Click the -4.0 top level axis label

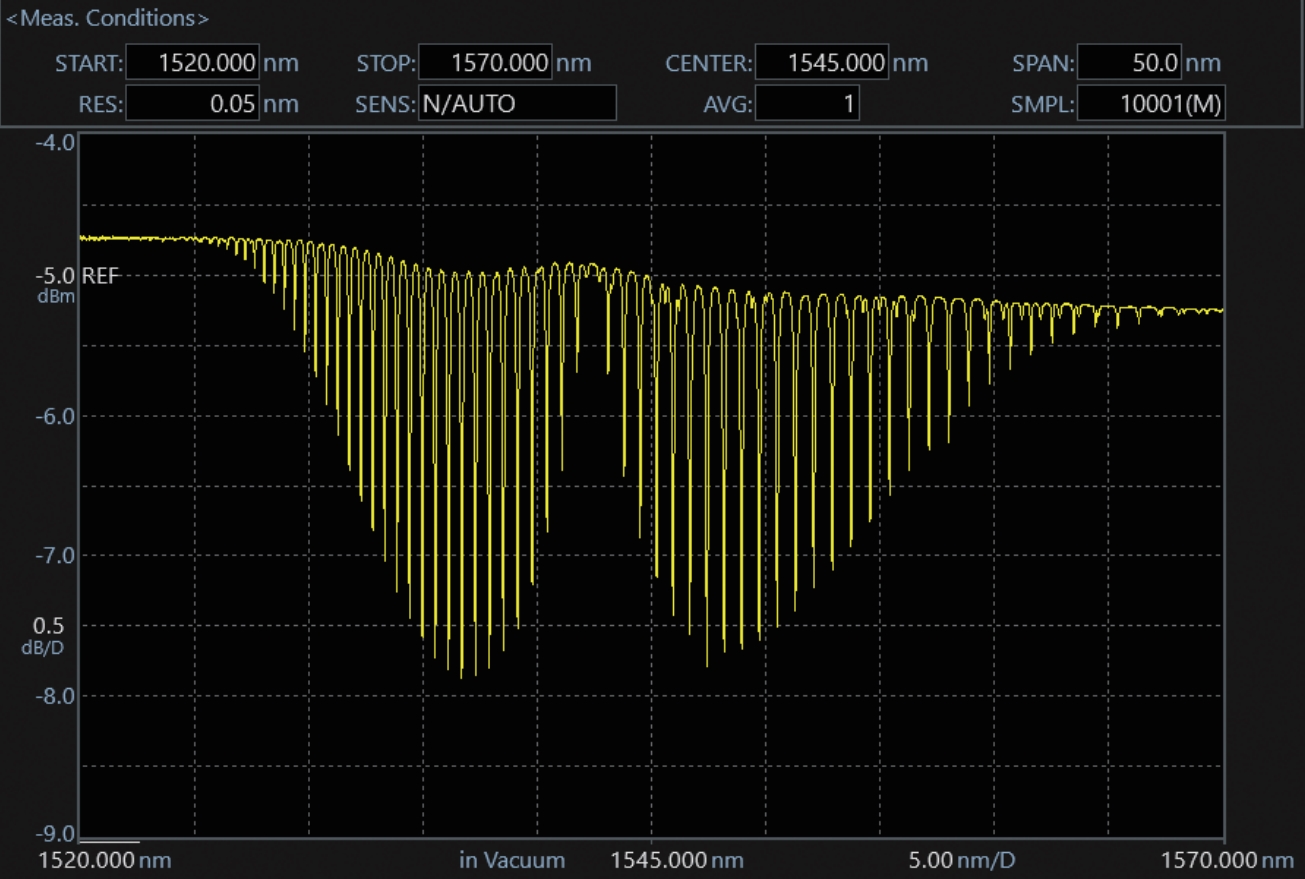54,142
